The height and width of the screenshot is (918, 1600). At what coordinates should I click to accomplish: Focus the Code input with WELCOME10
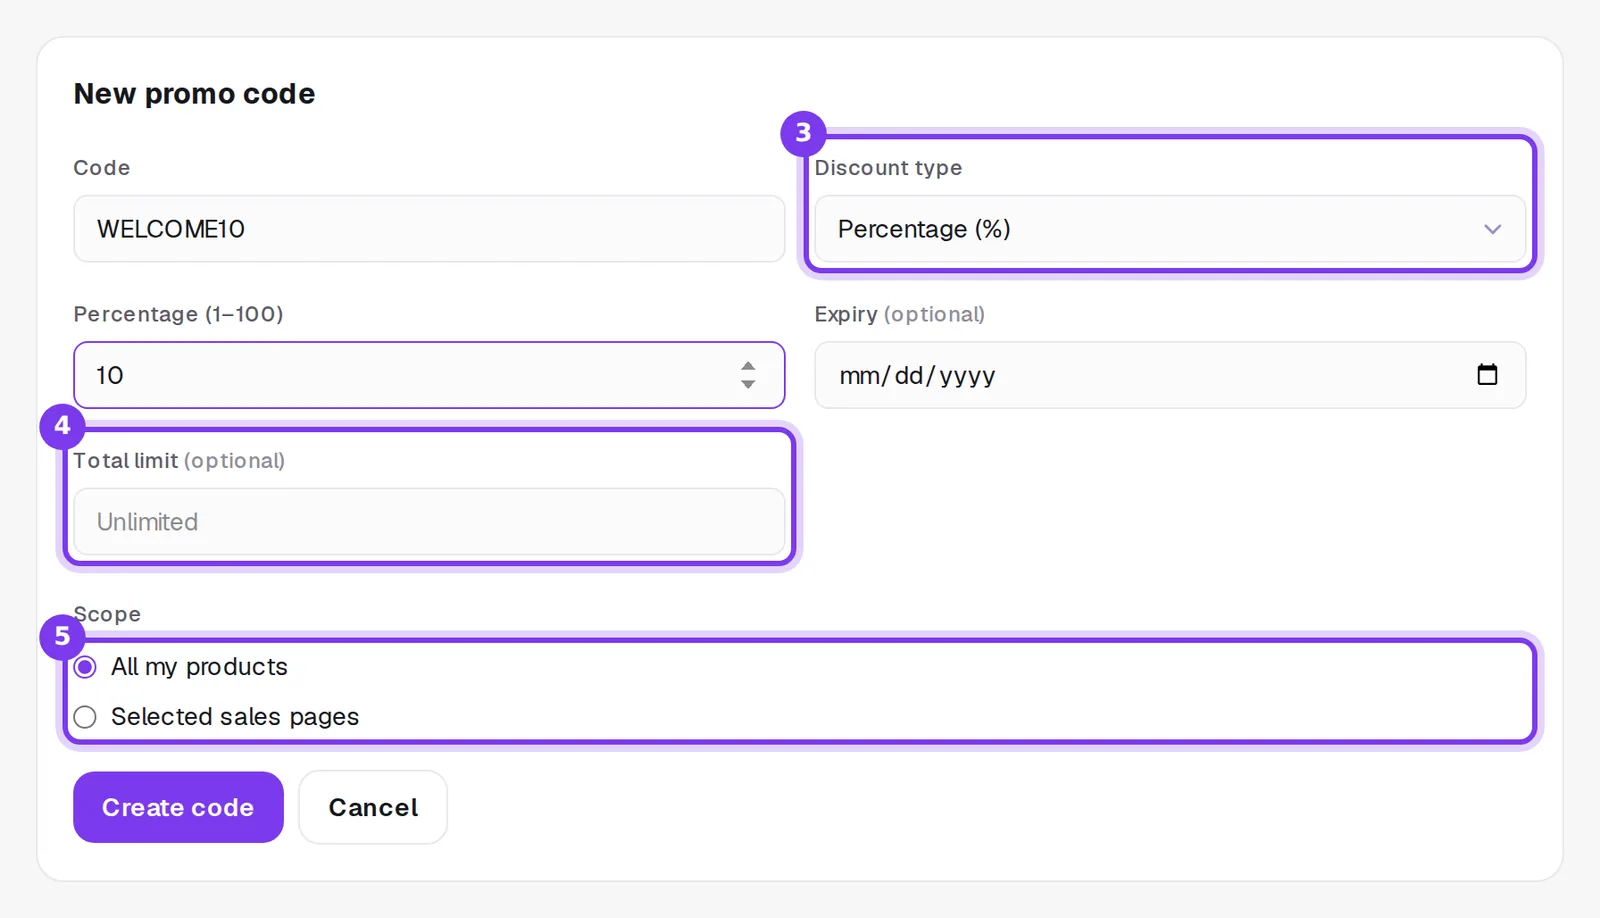pos(429,229)
